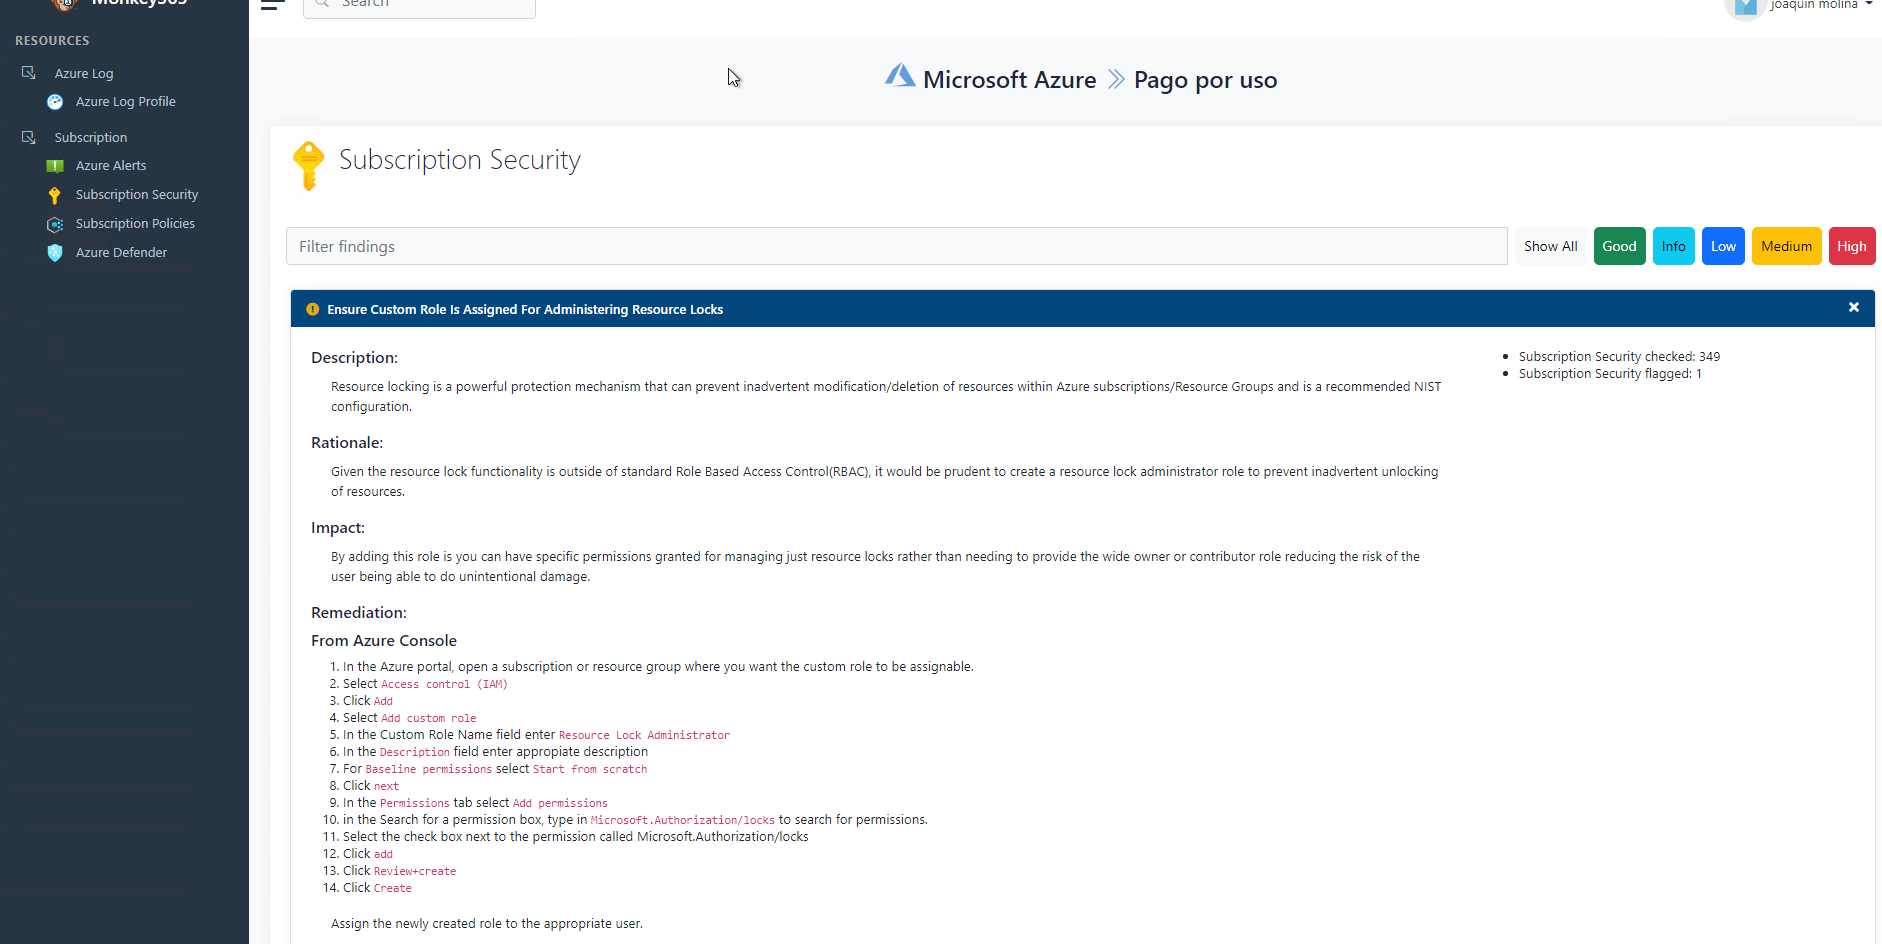Viewport: 1882px width, 944px height.
Task: Click the Subscription Security key icon in sidebar
Action: click(55, 195)
